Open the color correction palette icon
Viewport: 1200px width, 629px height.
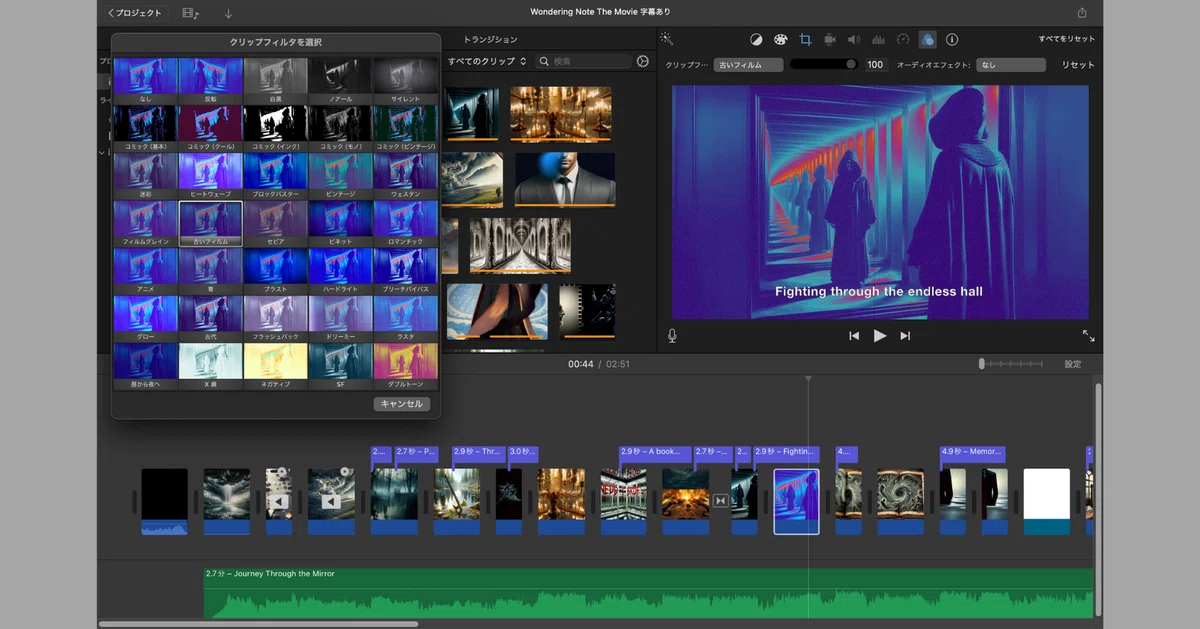pyautogui.click(x=781, y=40)
